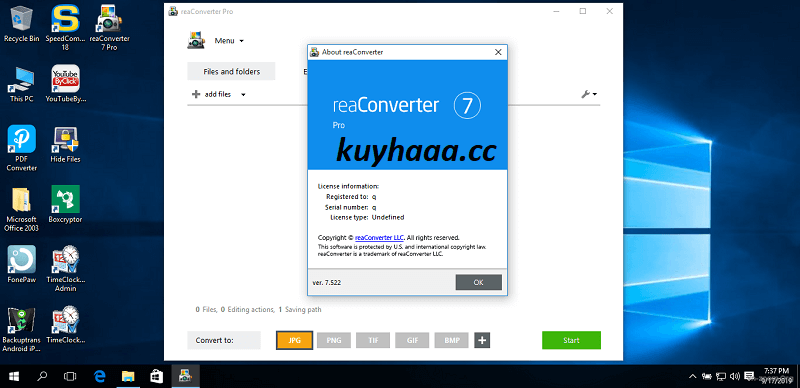Click network tray icon
The width and height of the screenshot is (800, 388).
[721, 377]
